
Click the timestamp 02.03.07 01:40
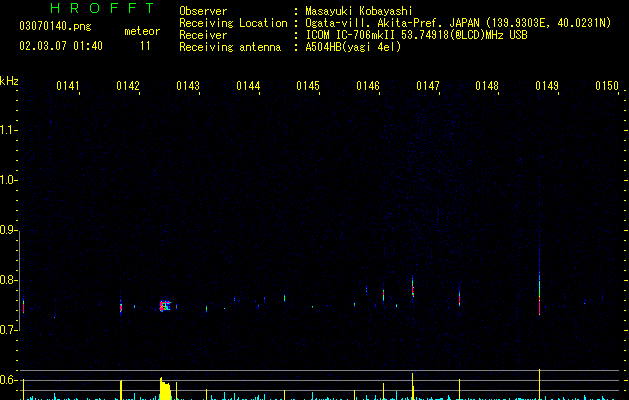point(61,46)
